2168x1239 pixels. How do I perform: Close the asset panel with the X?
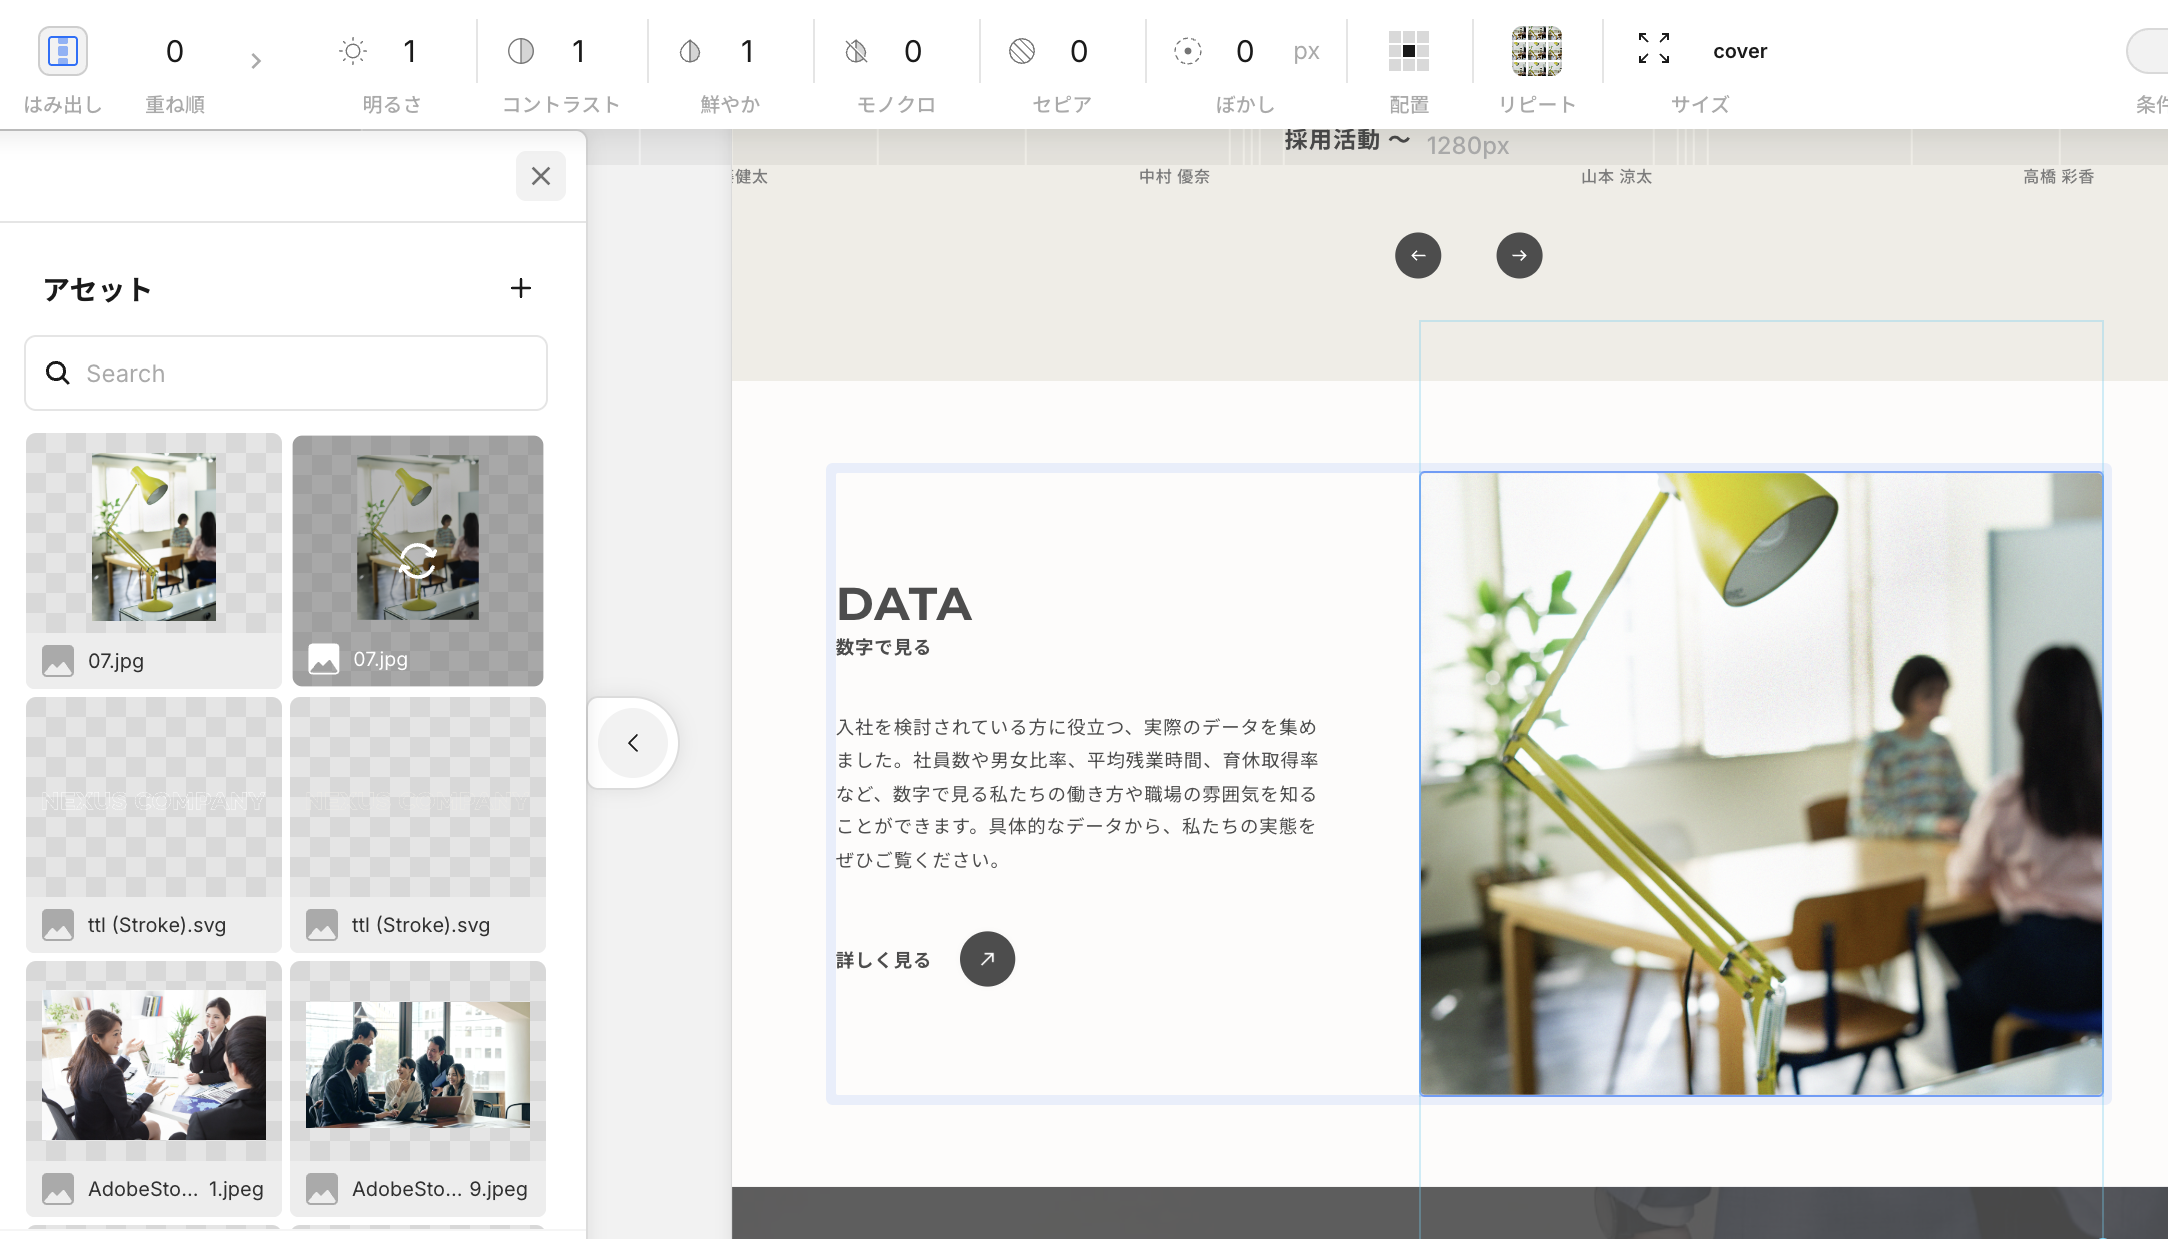[x=541, y=176]
